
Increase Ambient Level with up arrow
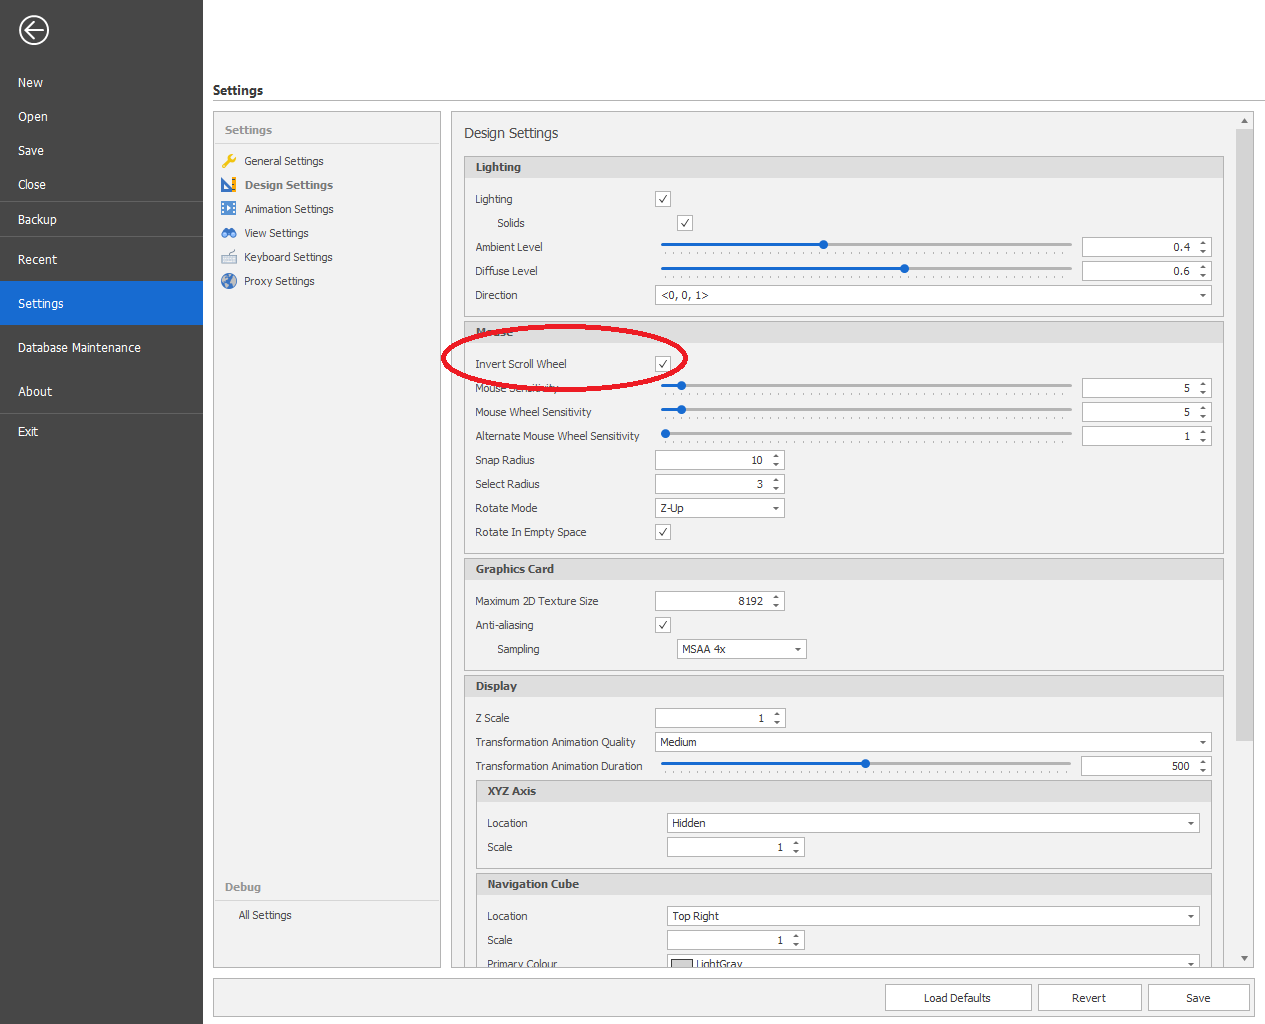click(1203, 243)
